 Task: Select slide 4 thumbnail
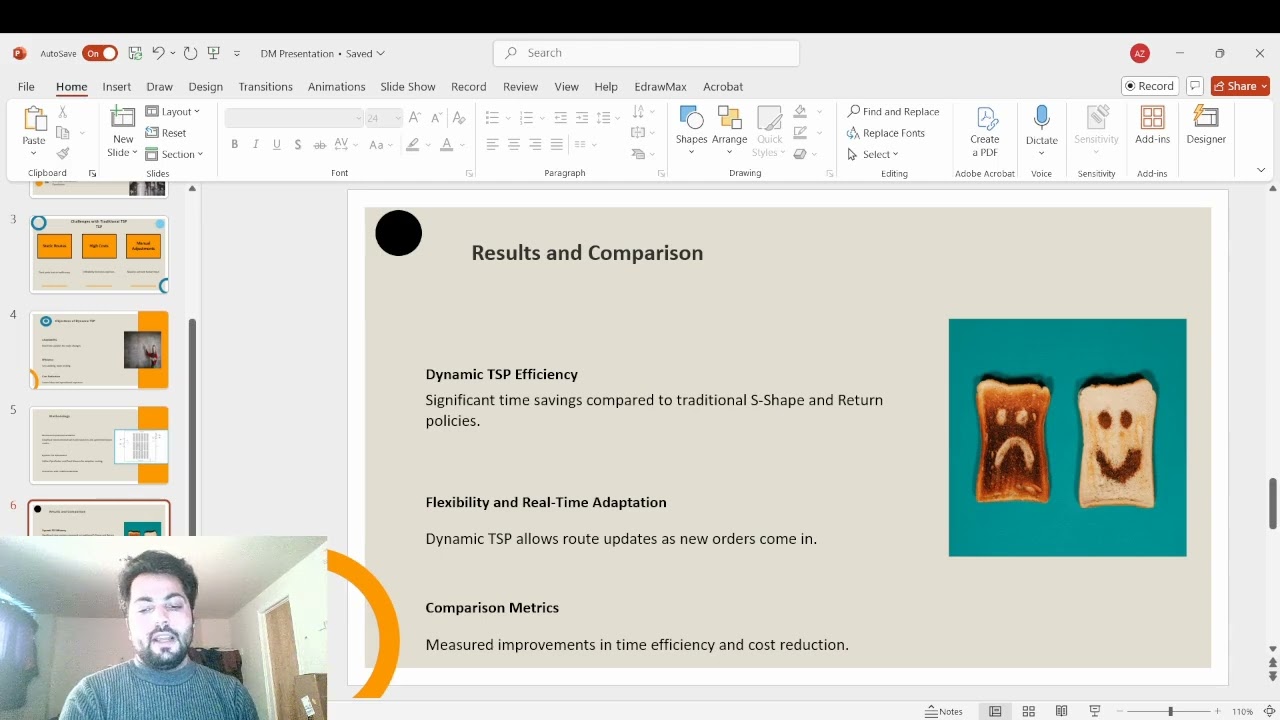click(x=99, y=349)
